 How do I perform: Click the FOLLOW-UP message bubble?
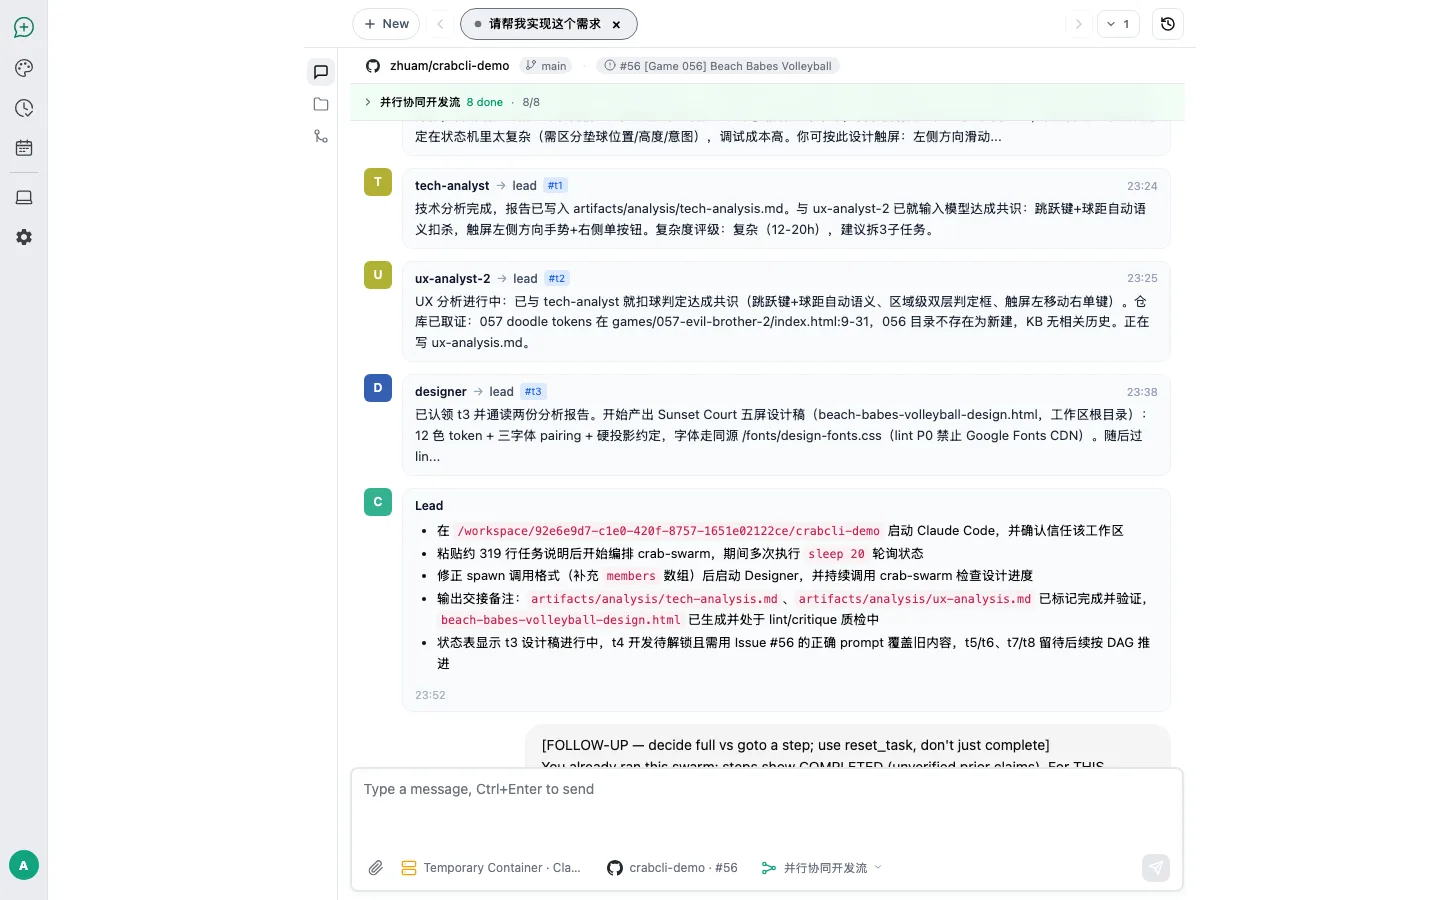(x=848, y=746)
